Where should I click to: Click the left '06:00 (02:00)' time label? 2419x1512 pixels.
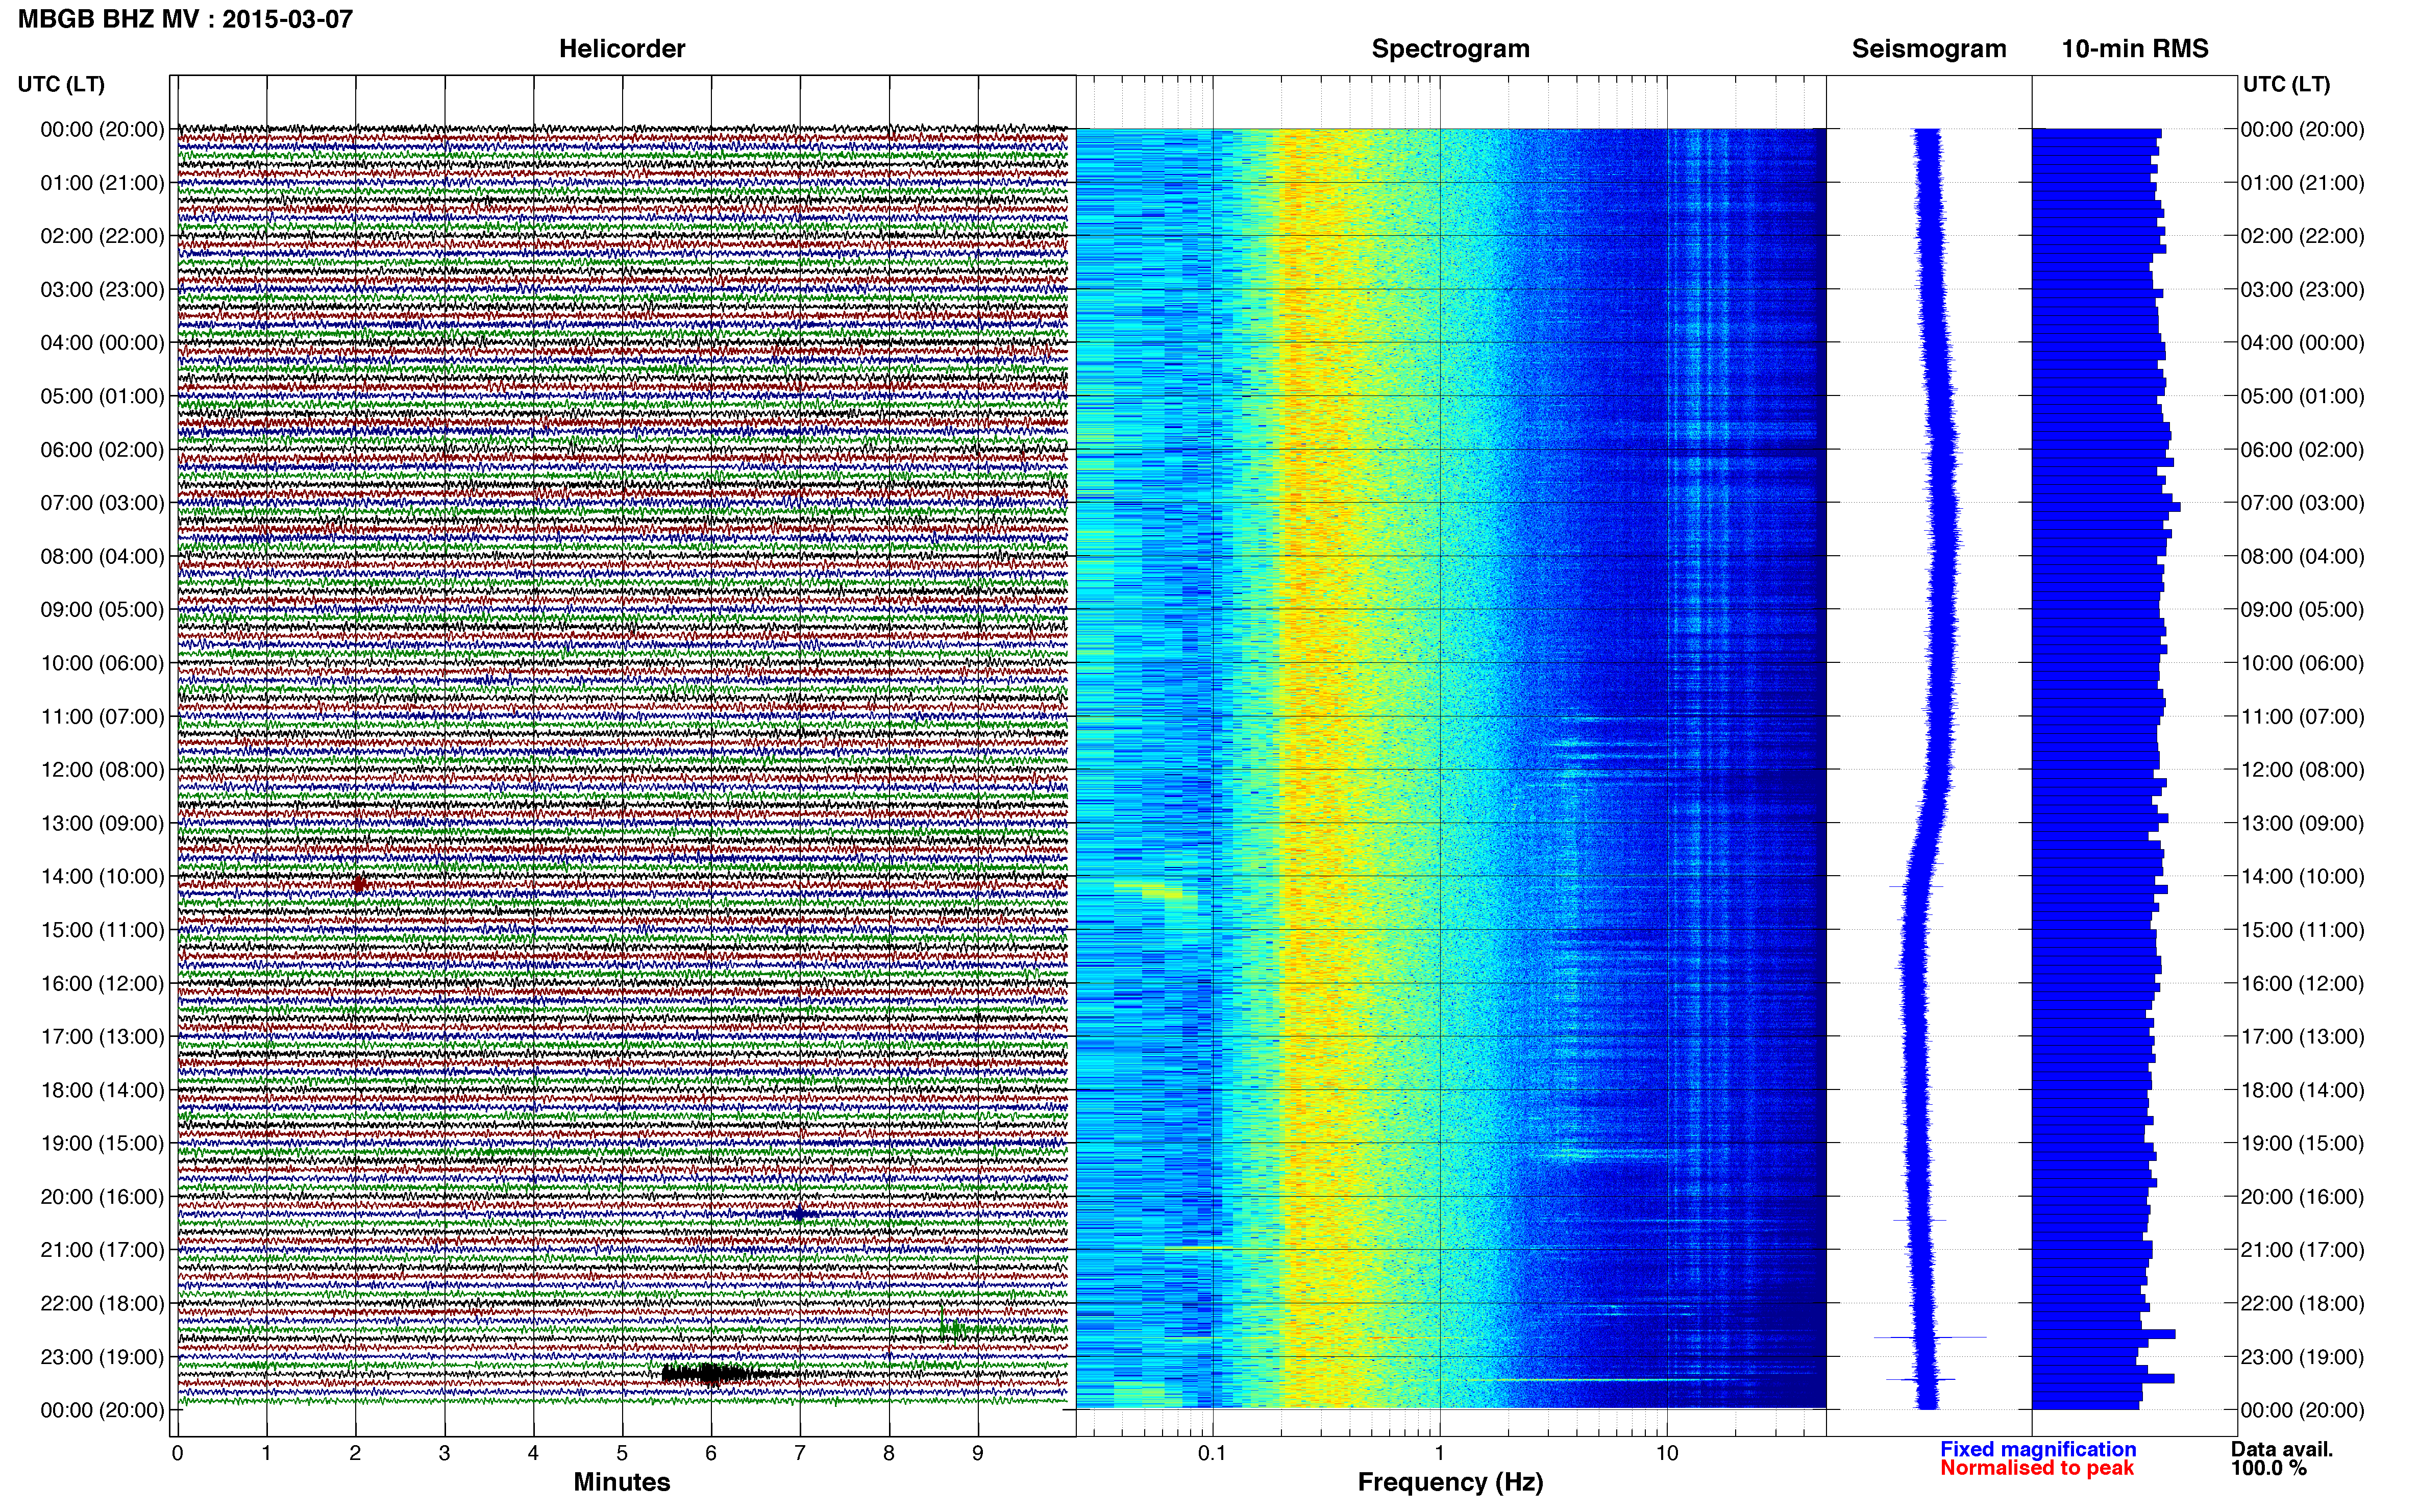click(102, 449)
